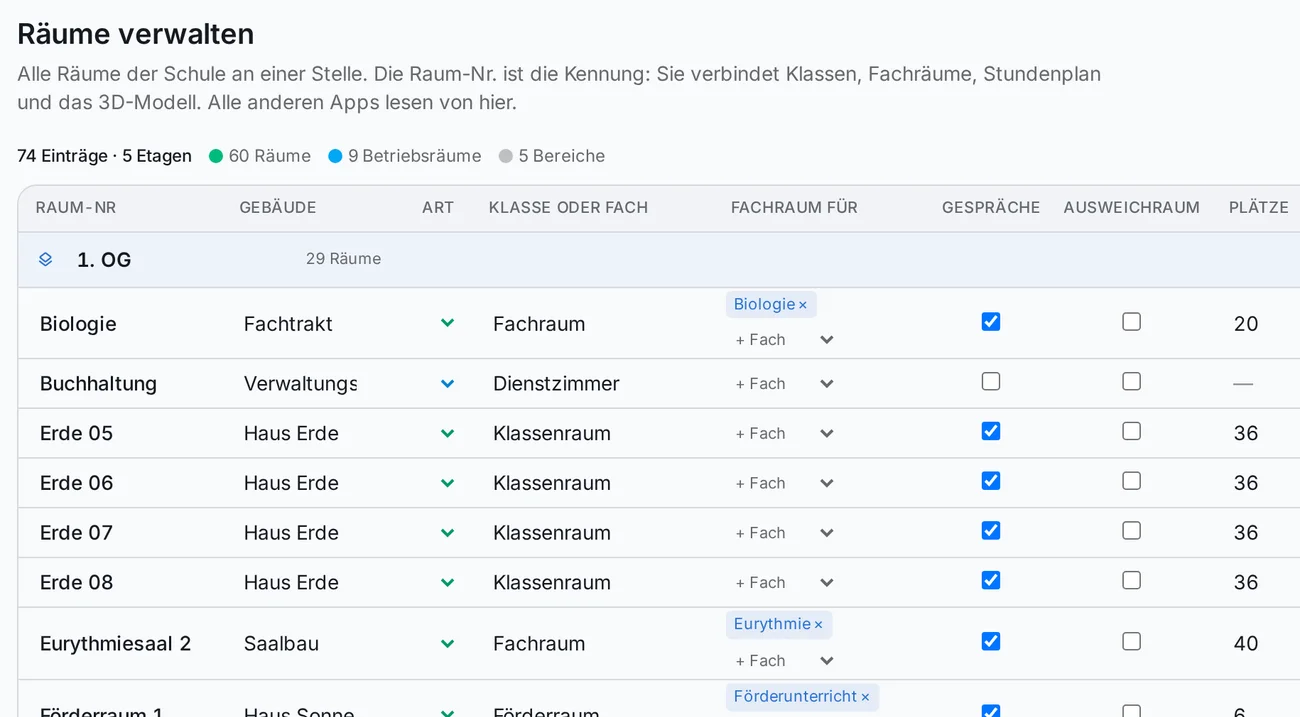Click the Raum-Nr column header
This screenshot has height=717, width=1300.
coord(76,208)
